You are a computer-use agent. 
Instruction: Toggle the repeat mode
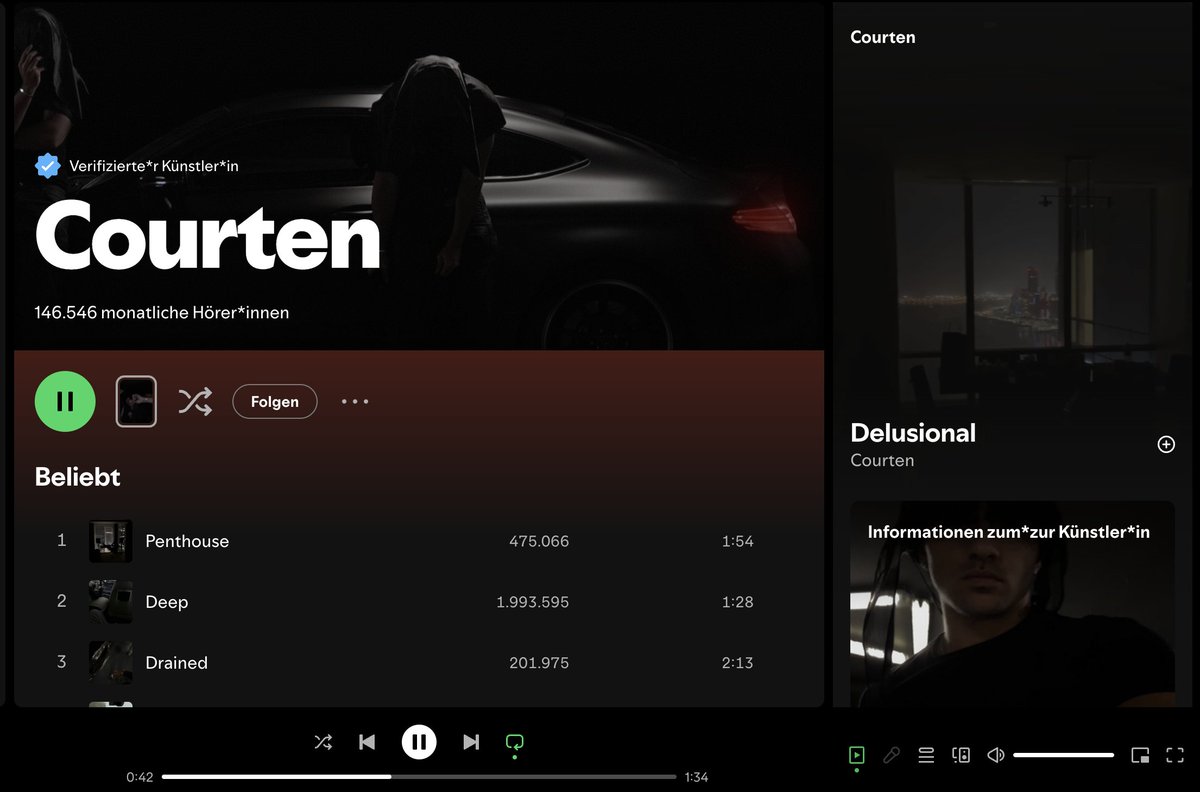[x=515, y=742]
